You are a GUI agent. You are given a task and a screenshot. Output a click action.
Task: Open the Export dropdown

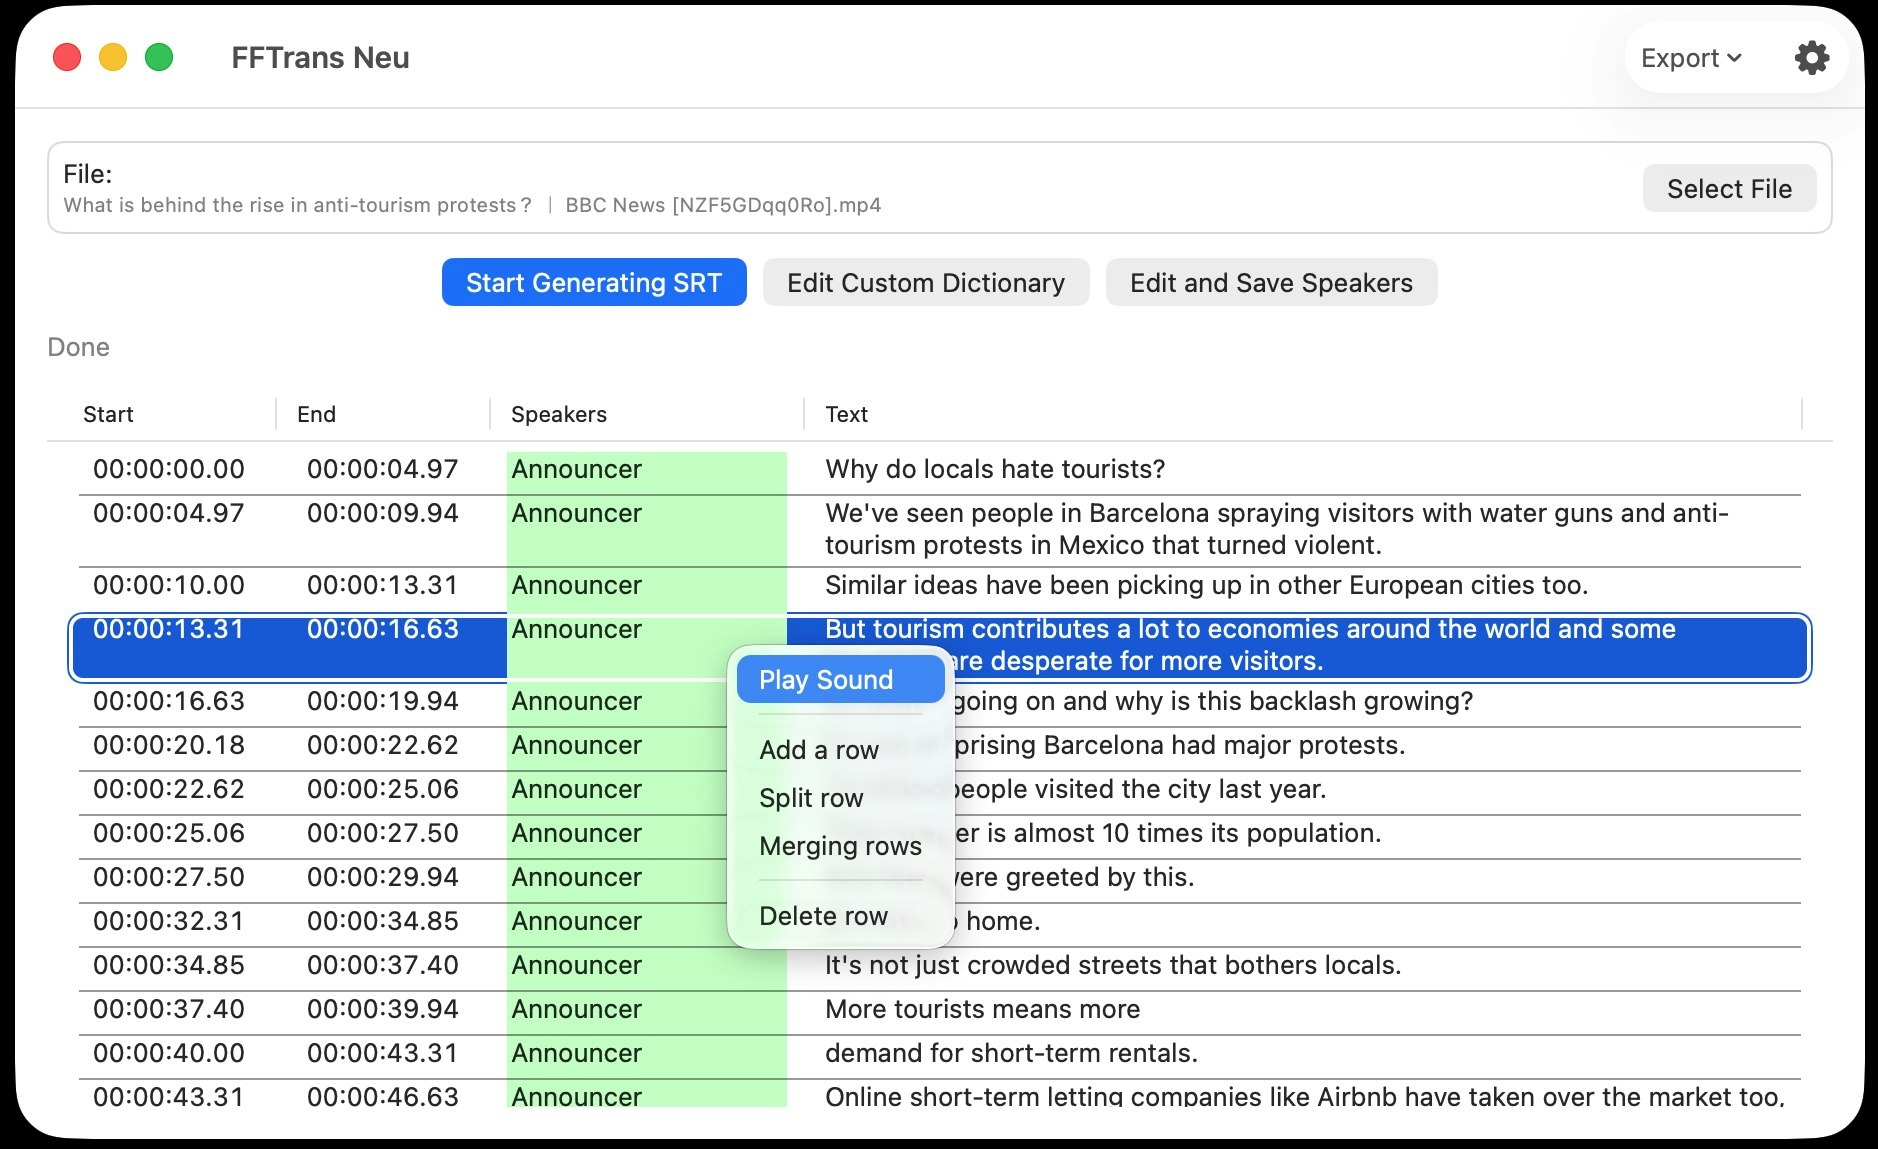click(1691, 58)
